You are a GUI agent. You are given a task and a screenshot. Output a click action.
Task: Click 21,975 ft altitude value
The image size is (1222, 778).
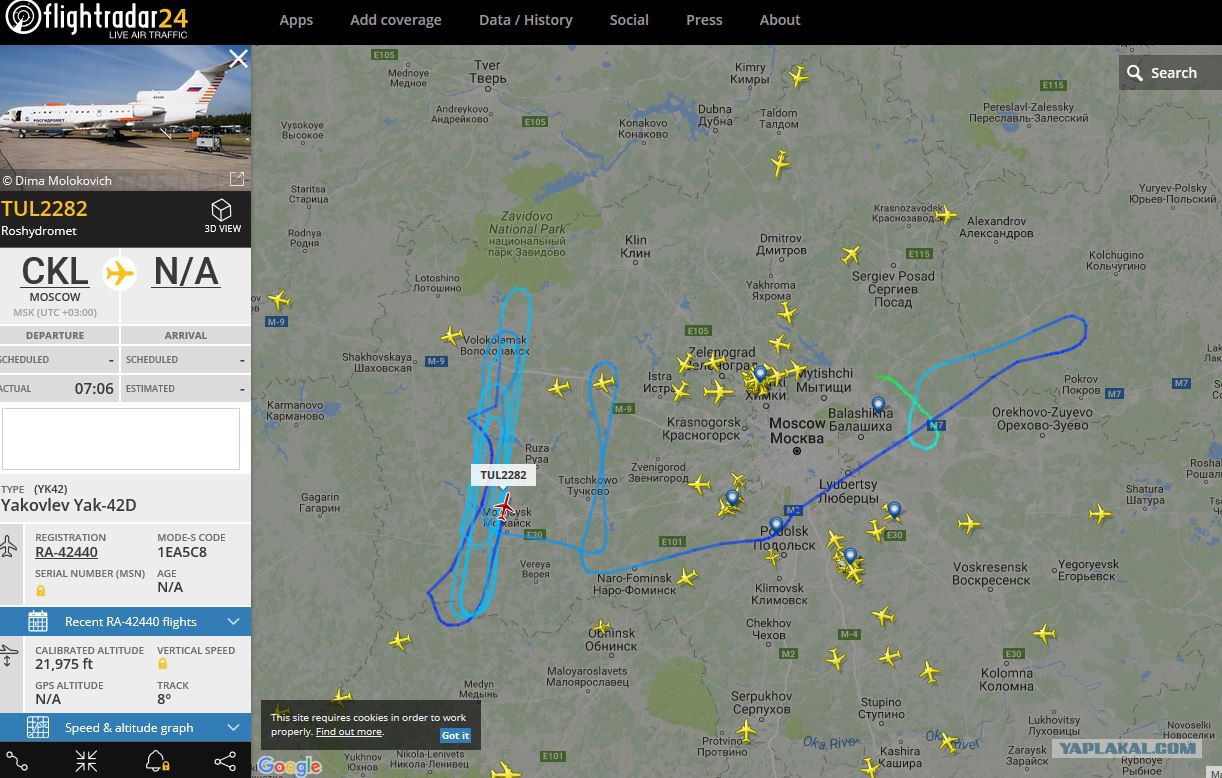coord(64,664)
